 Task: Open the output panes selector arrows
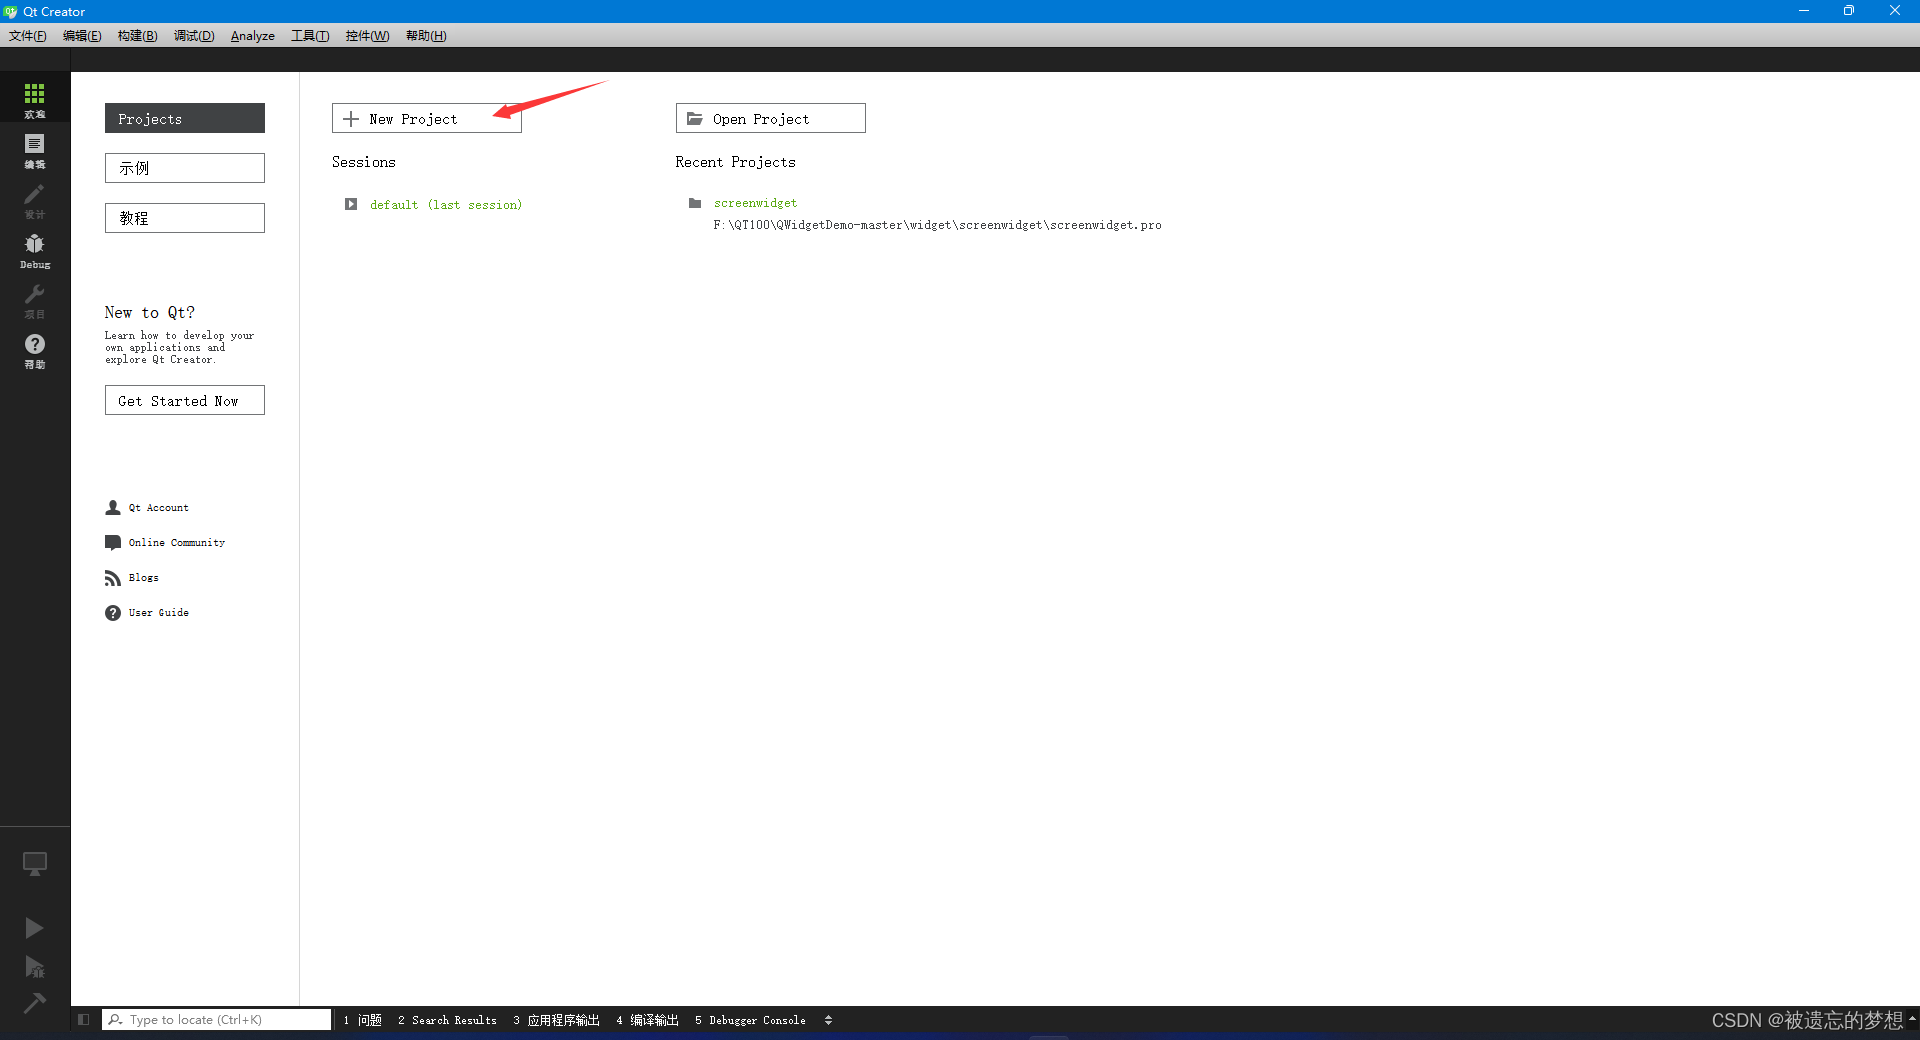828,1020
